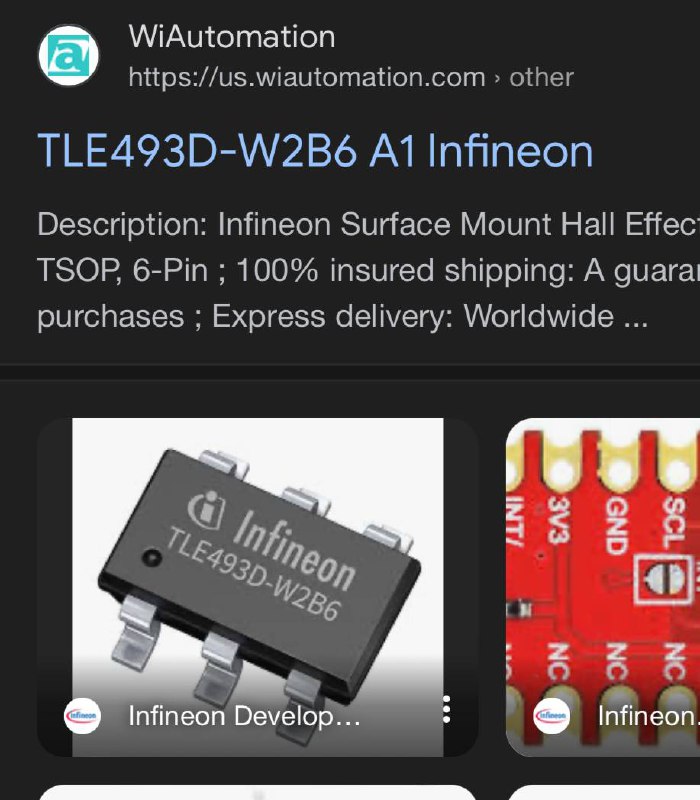Open the TLE493D-W2B6 A1 Infineon result link
700x800 pixels.
click(x=315, y=151)
